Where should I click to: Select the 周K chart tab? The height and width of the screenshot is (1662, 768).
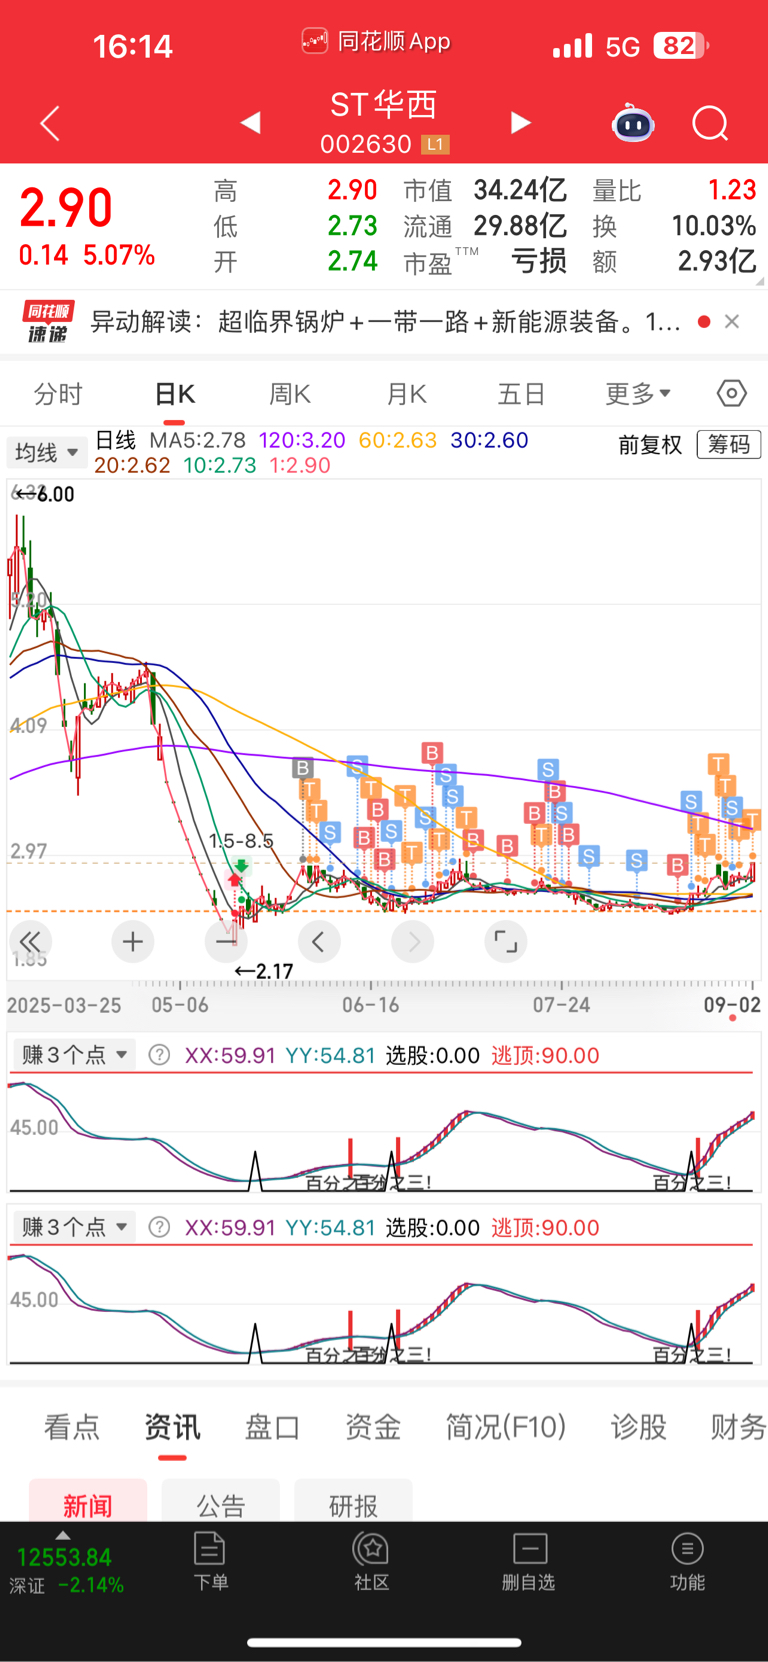pos(290,394)
